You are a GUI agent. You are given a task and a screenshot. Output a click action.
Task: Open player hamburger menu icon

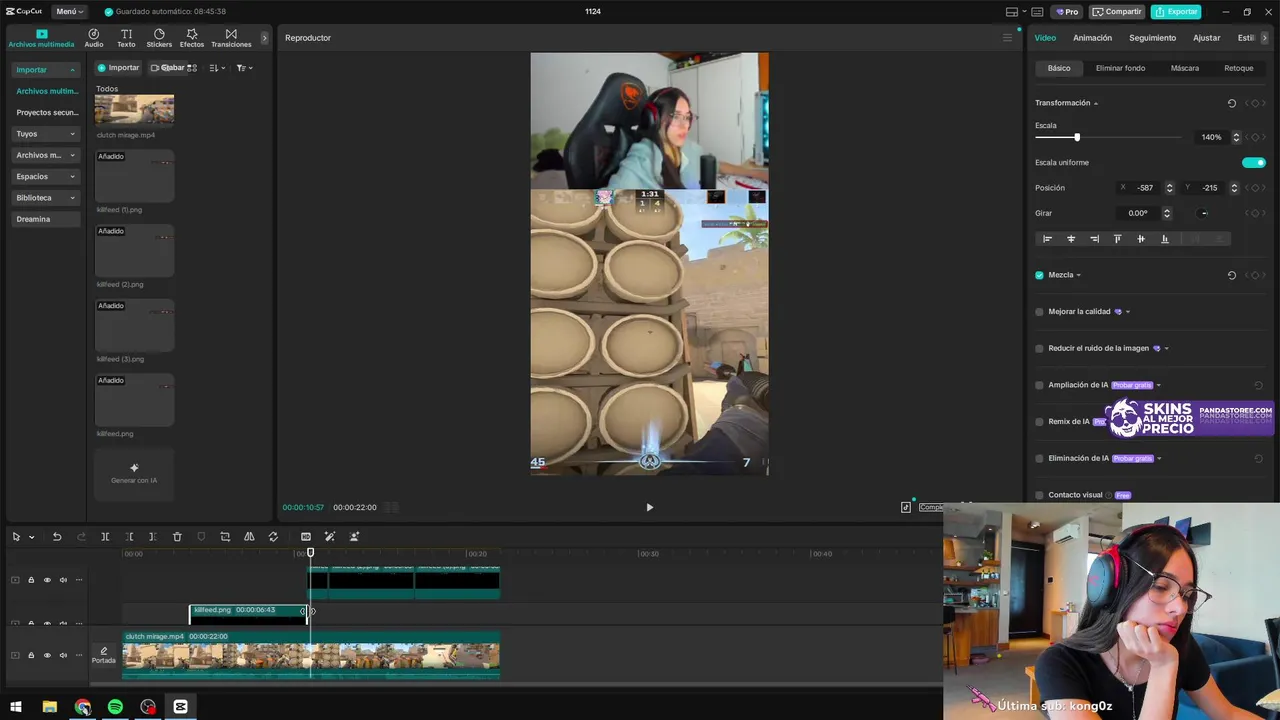1007,38
